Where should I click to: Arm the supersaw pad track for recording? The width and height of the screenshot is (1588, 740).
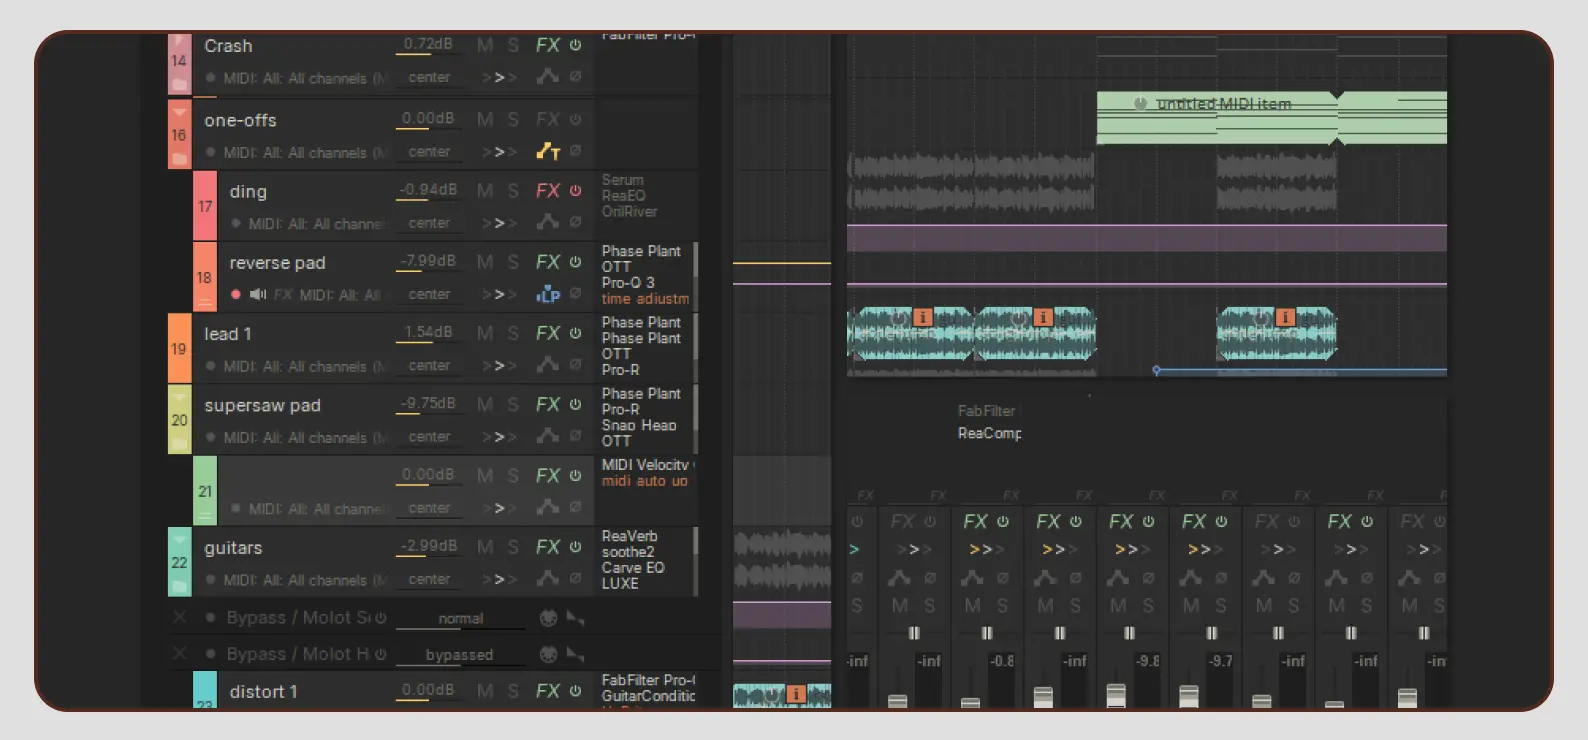point(211,437)
